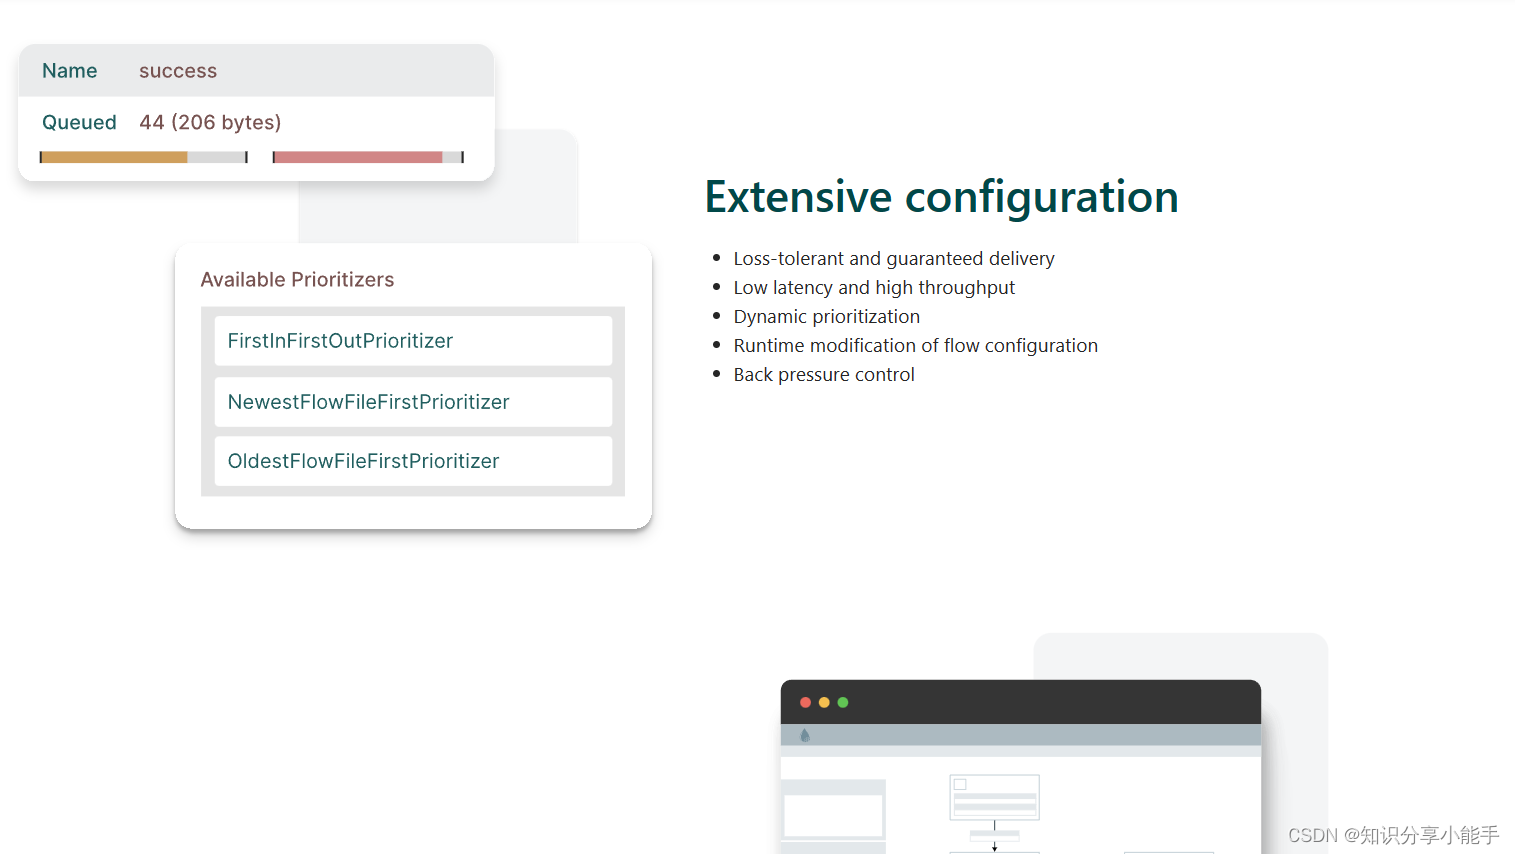Screen dimensions: 1515x854
Task: Click the red queue size progress bar
Action: pos(368,157)
